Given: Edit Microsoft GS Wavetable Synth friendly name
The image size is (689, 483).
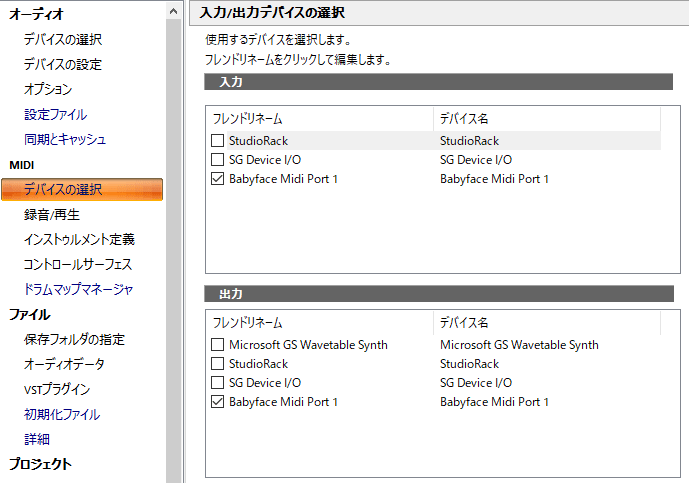Looking at the screenshot, I should (x=308, y=345).
